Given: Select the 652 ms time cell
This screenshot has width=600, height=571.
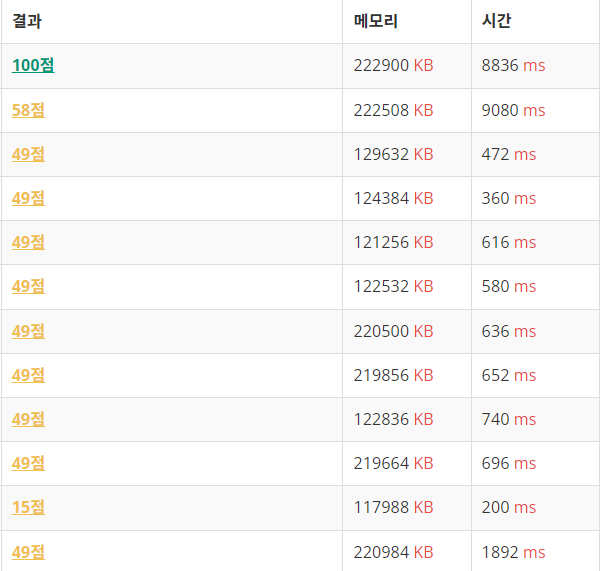Looking at the screenshot, I should point(536,375).
